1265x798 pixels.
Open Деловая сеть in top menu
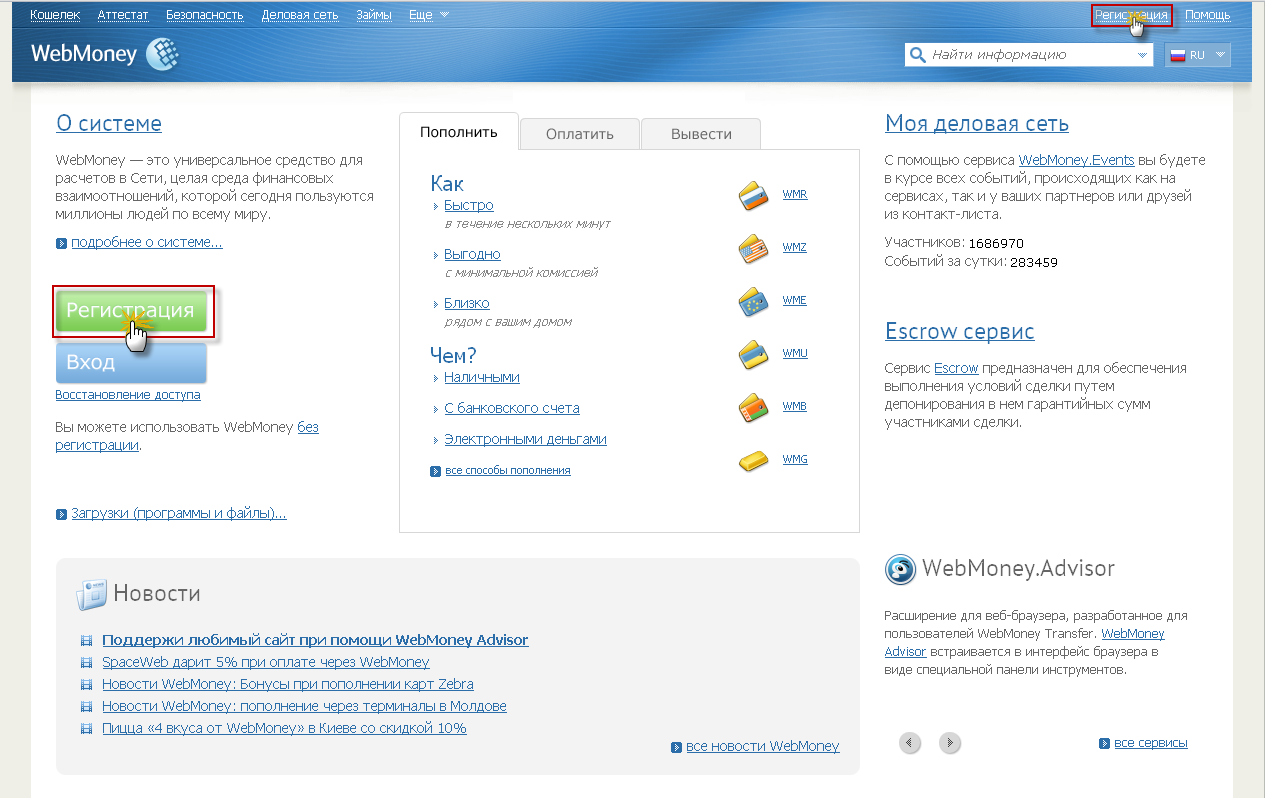tap(300, 15)
